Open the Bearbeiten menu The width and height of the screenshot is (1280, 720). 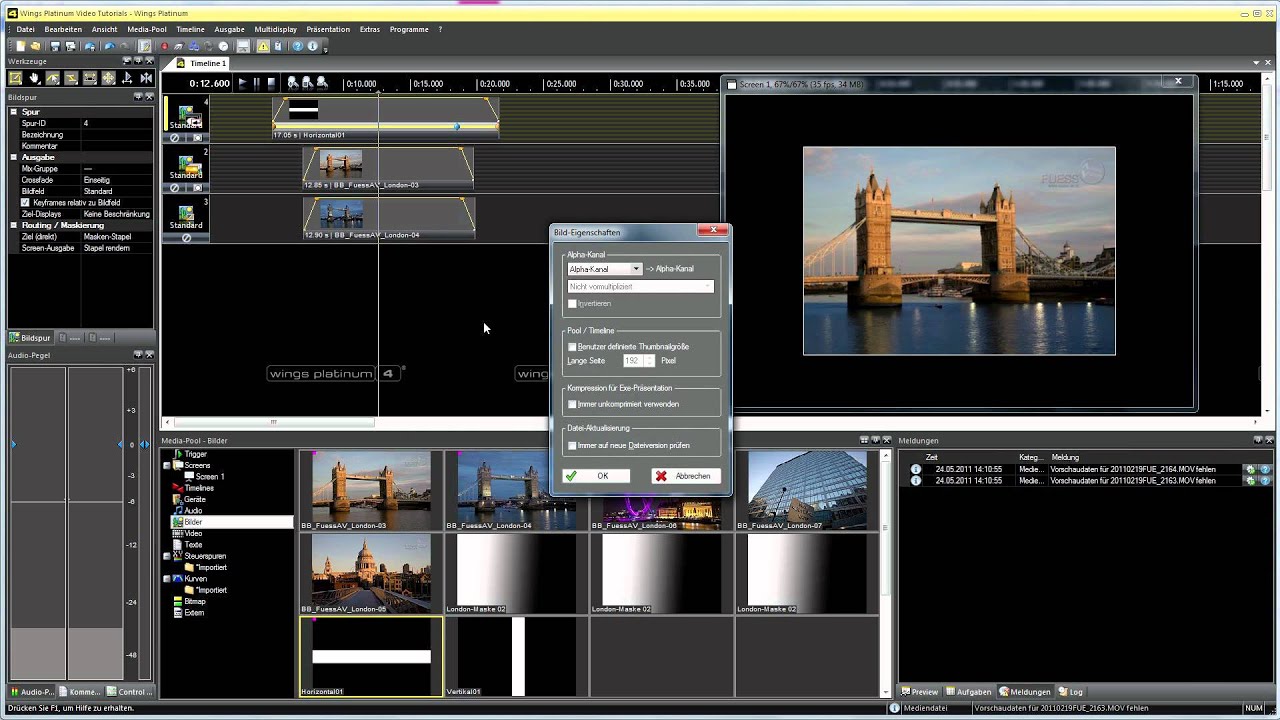tap(63, 29)
